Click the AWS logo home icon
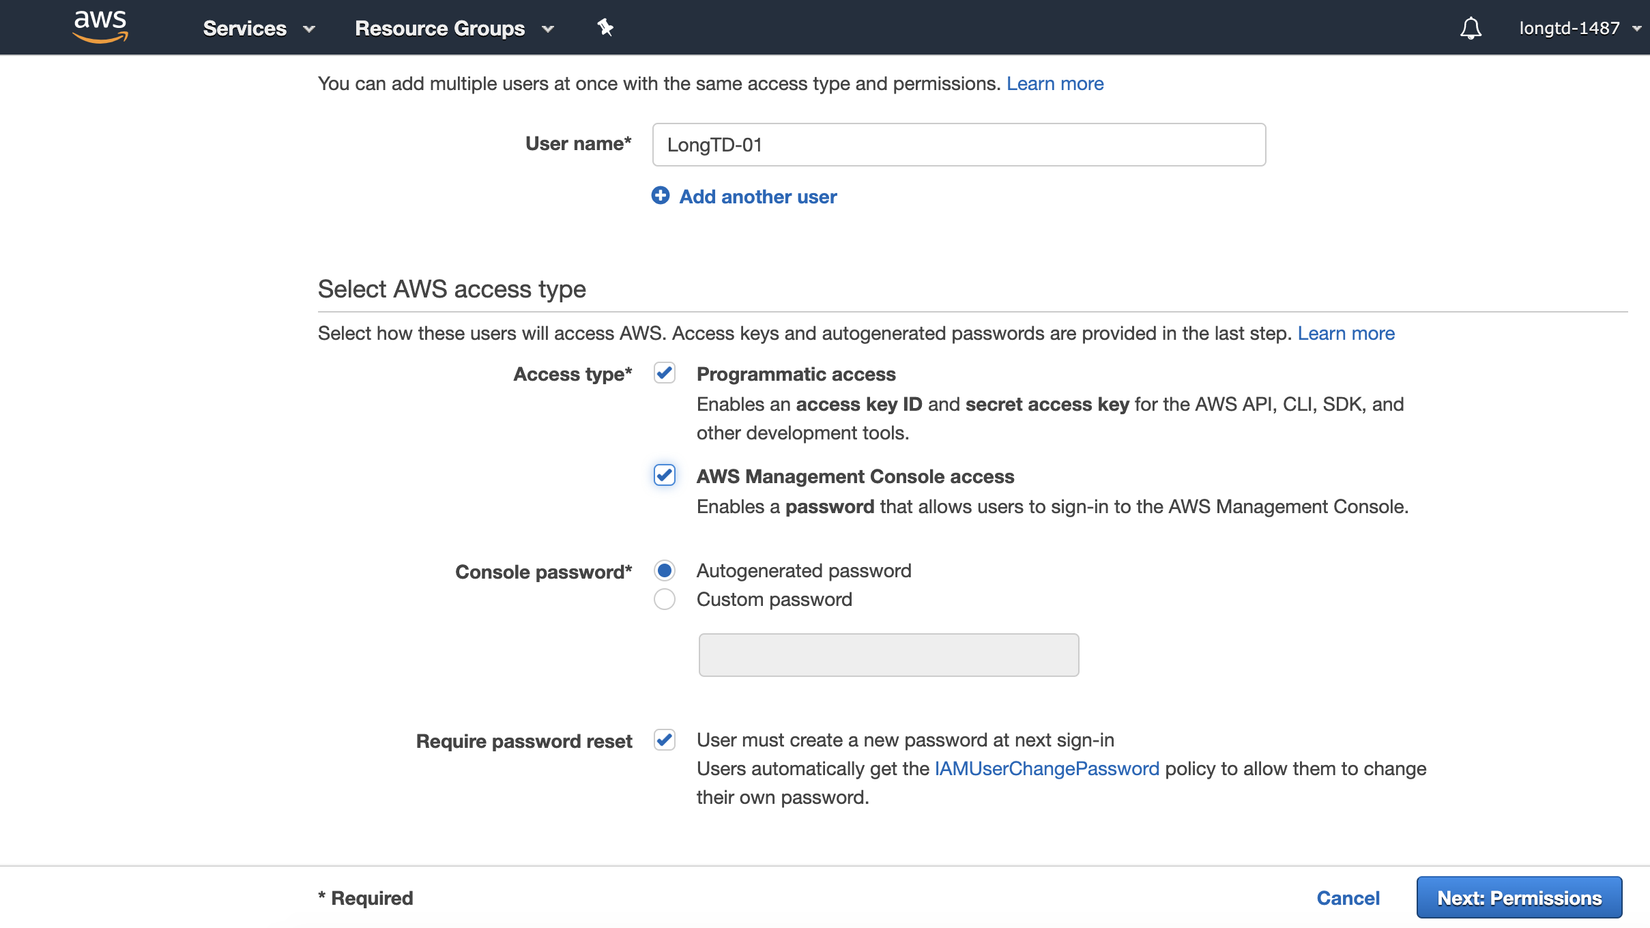 (x=100, y=26)
